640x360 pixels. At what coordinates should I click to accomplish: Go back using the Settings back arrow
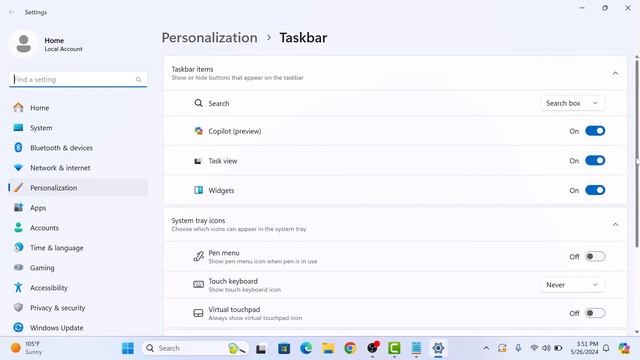[x=12, y=12]
